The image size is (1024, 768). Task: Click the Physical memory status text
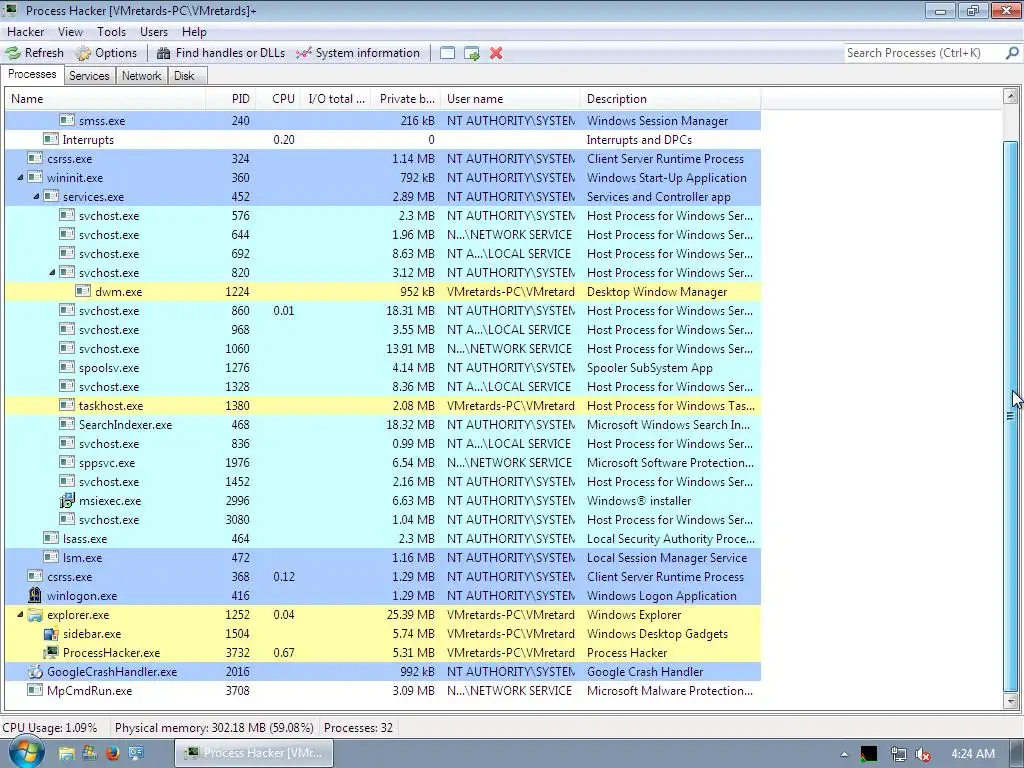click(x=214, y=728)
